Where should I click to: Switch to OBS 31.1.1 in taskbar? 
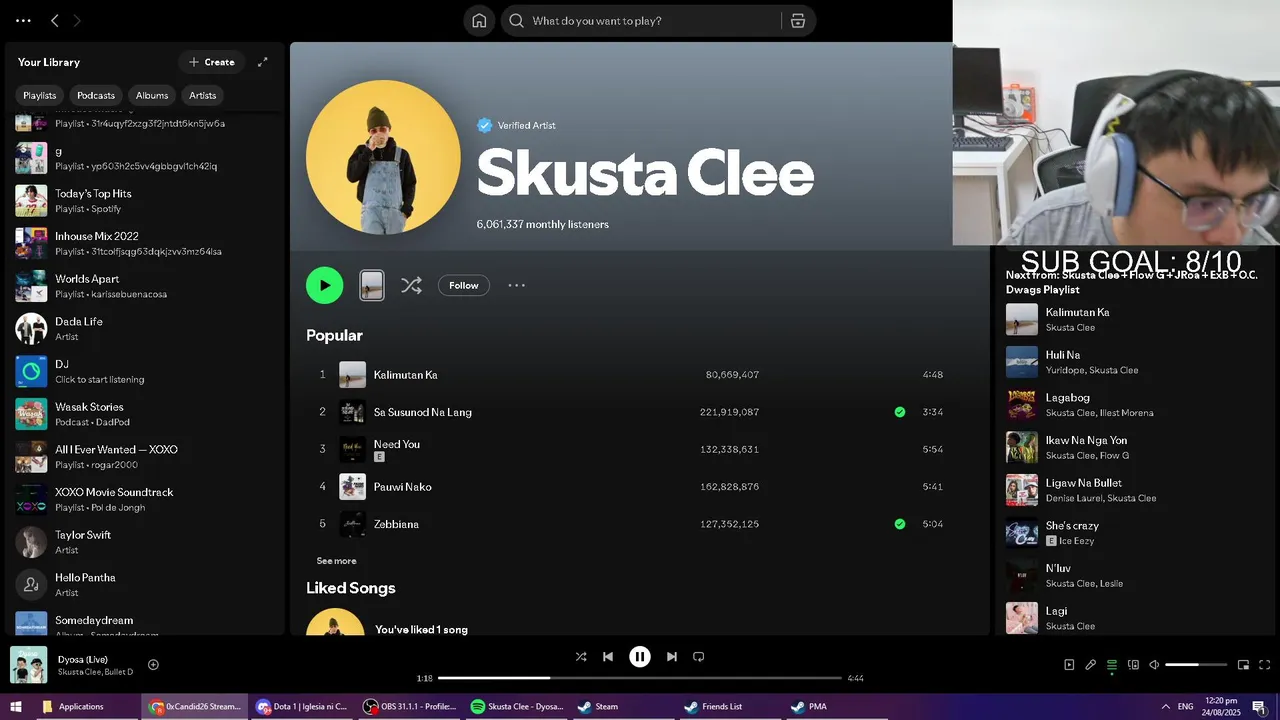pyautogui.click(x=410, y=706)
